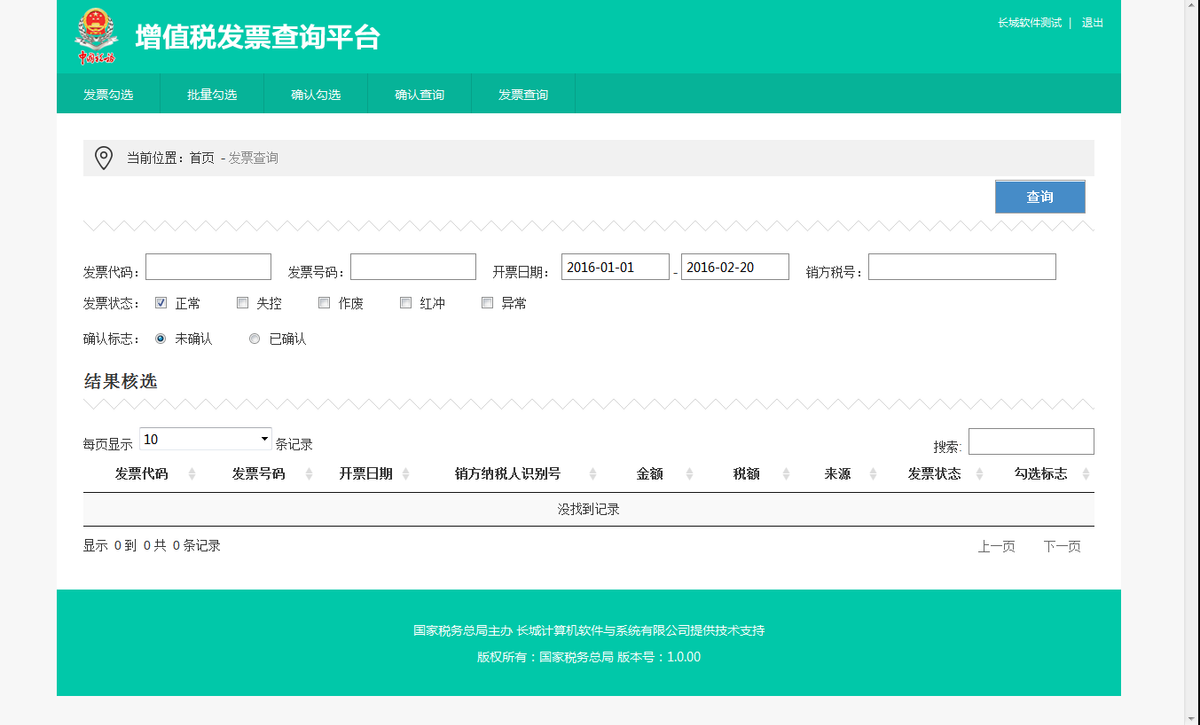Screen dimensions: 1200x725
Task: Click the national tax bureau logo emblem
Action: point(95,34)
